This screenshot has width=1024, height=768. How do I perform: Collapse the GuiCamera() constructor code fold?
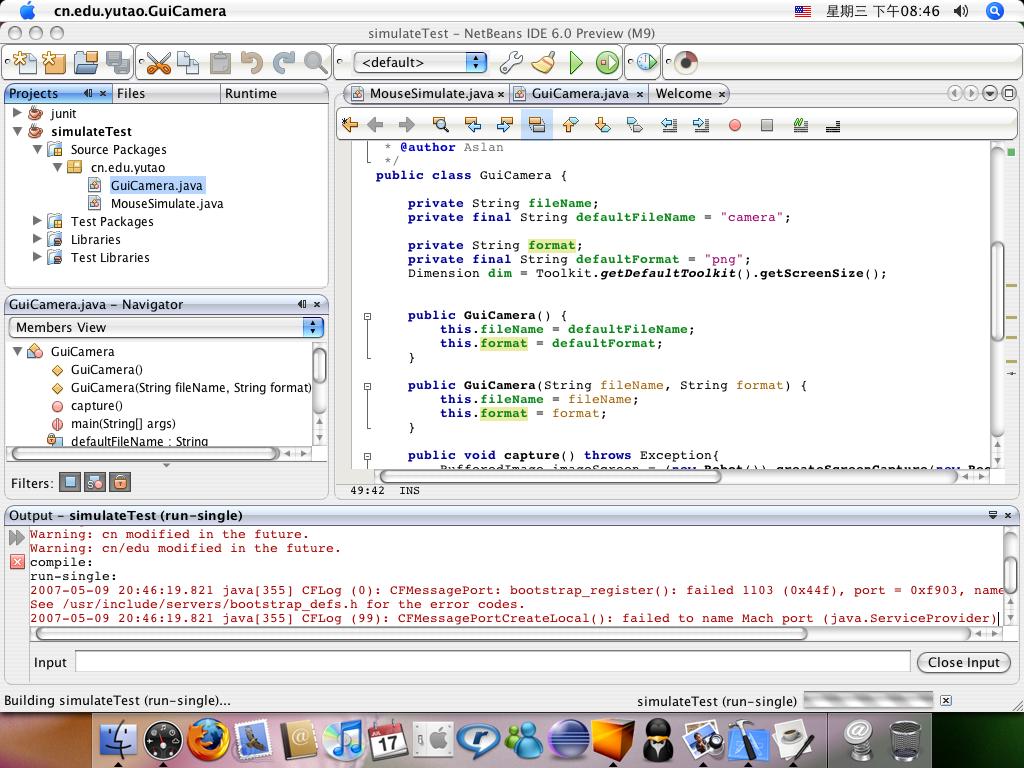tap(368, 316)
